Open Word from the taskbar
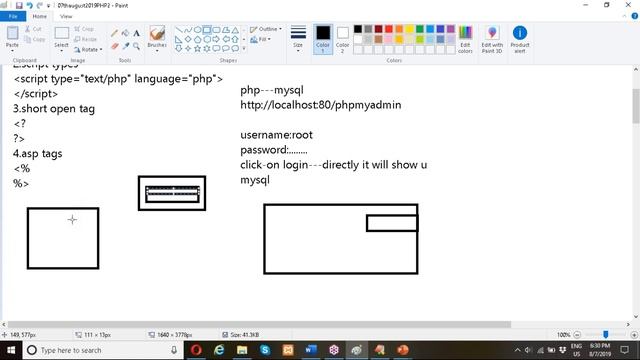Image resolution: width=640 pixels, height=360 pixels. point(311,350)
